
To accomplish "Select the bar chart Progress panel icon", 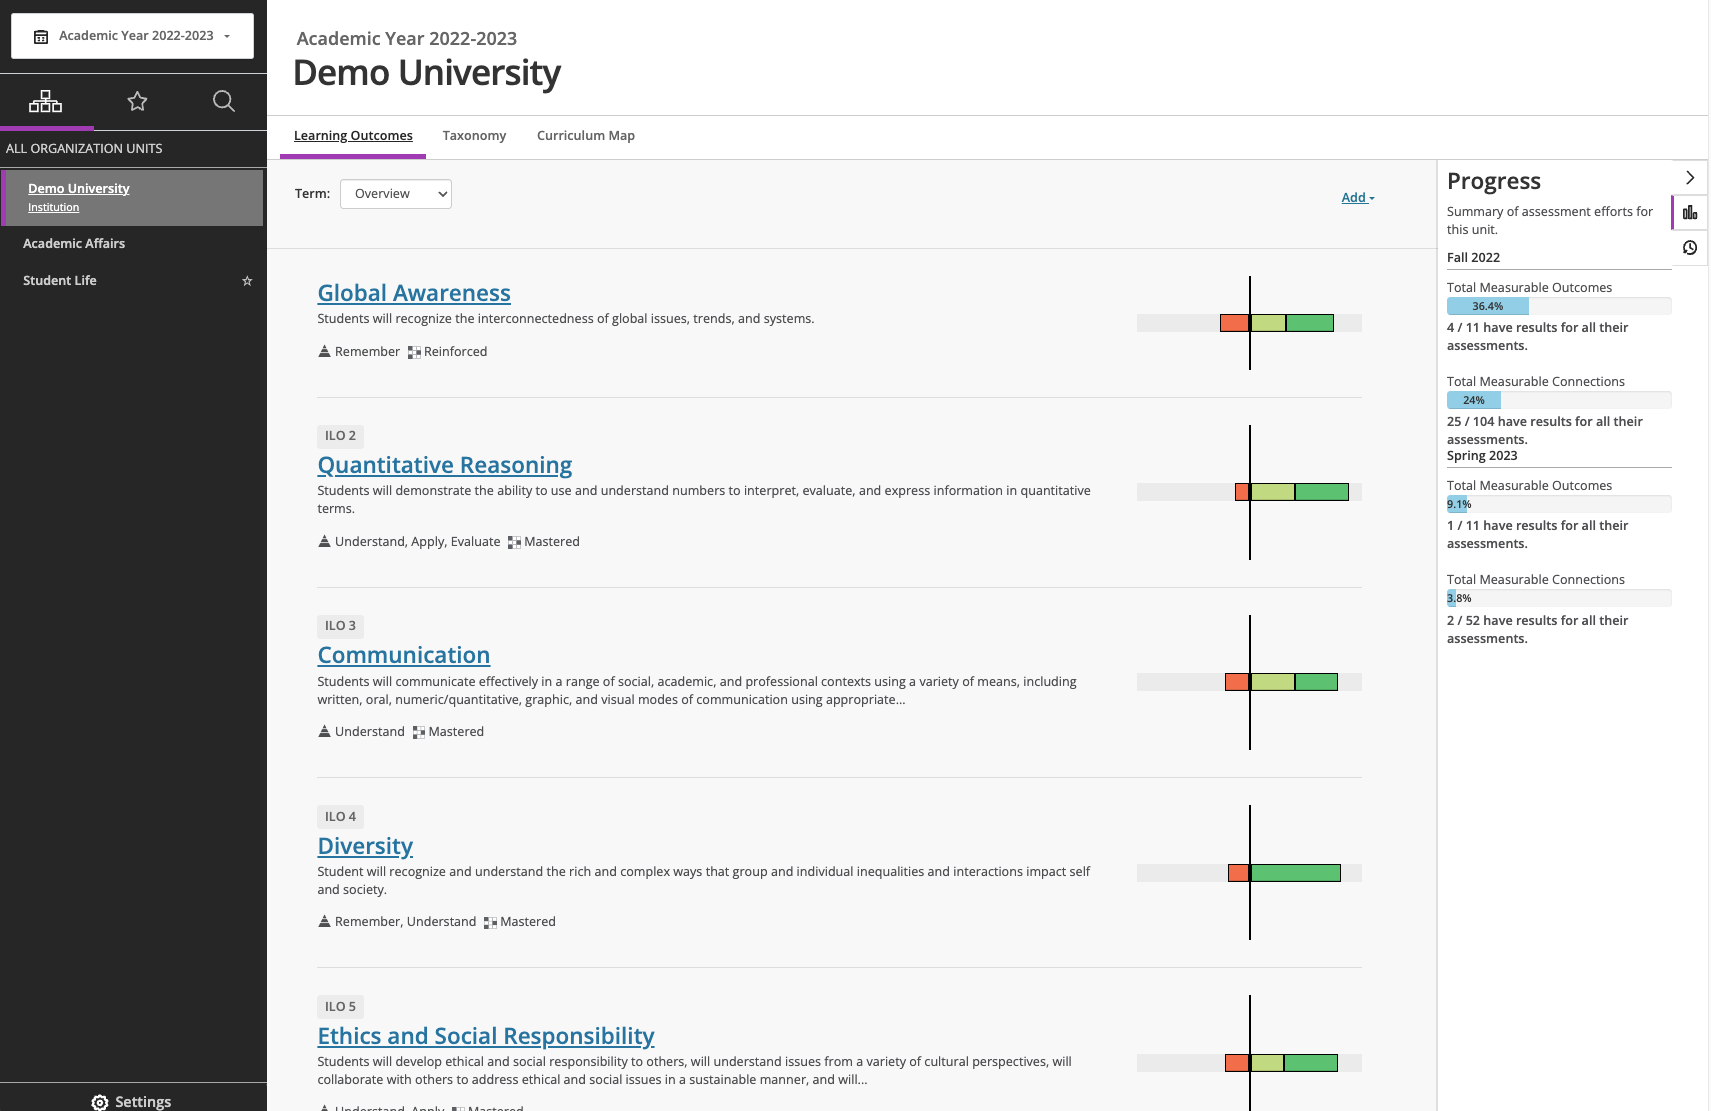I will pyautogui.click(x=1690, y=213).
